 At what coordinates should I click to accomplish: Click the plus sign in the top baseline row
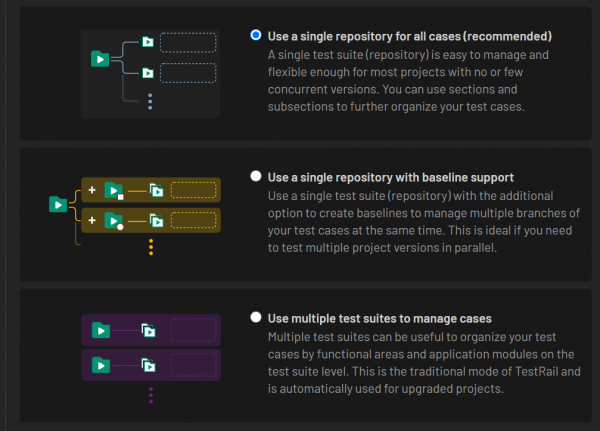click(x=92, y=190)
